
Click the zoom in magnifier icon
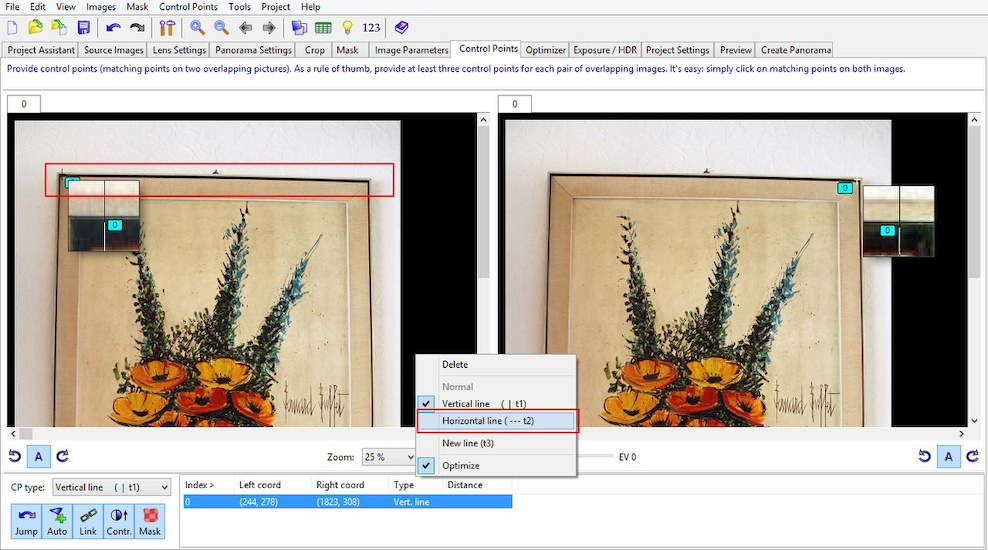click(x=198, y=28)
